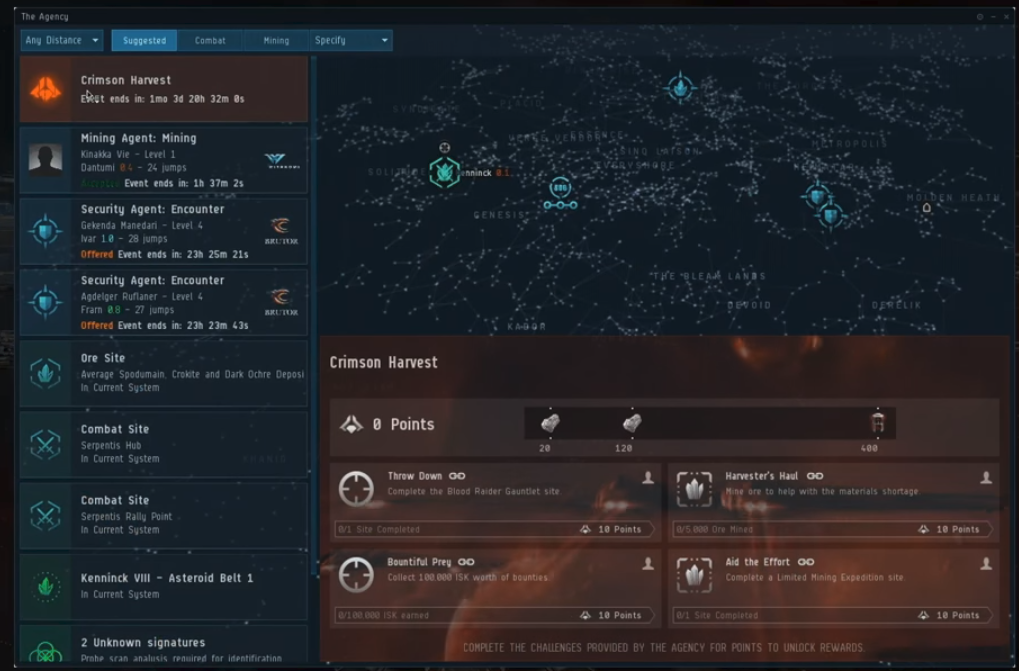Viewport: 1019px width, 671px height.
Task: Click the Crimson Harvest event title in the list
Action: click(126, 80)
